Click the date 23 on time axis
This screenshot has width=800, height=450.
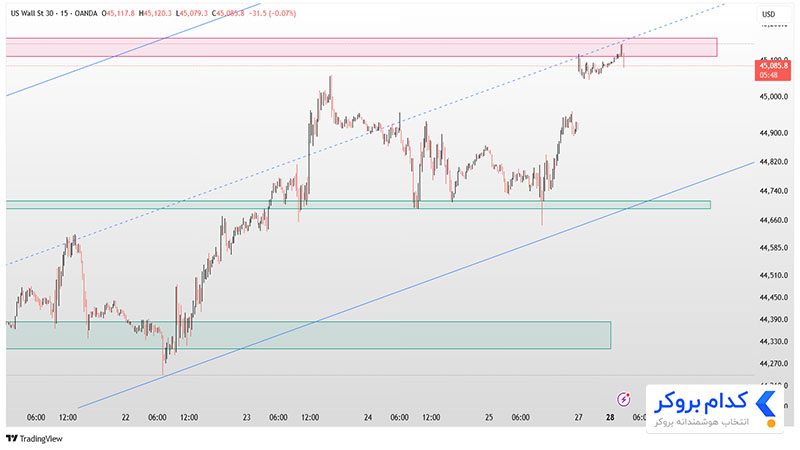246,417
